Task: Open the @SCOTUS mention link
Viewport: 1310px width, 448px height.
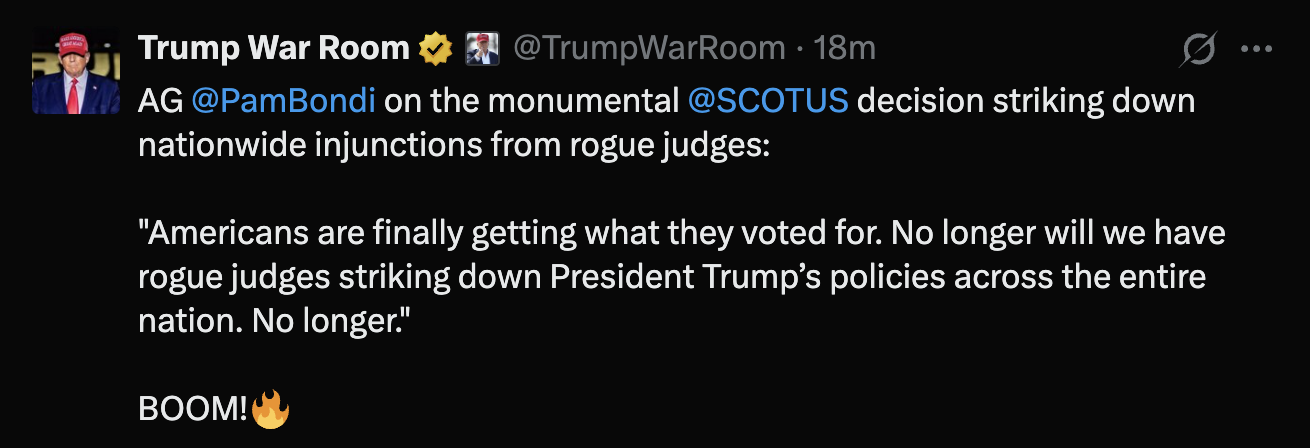Action: (x=768, y=102)
